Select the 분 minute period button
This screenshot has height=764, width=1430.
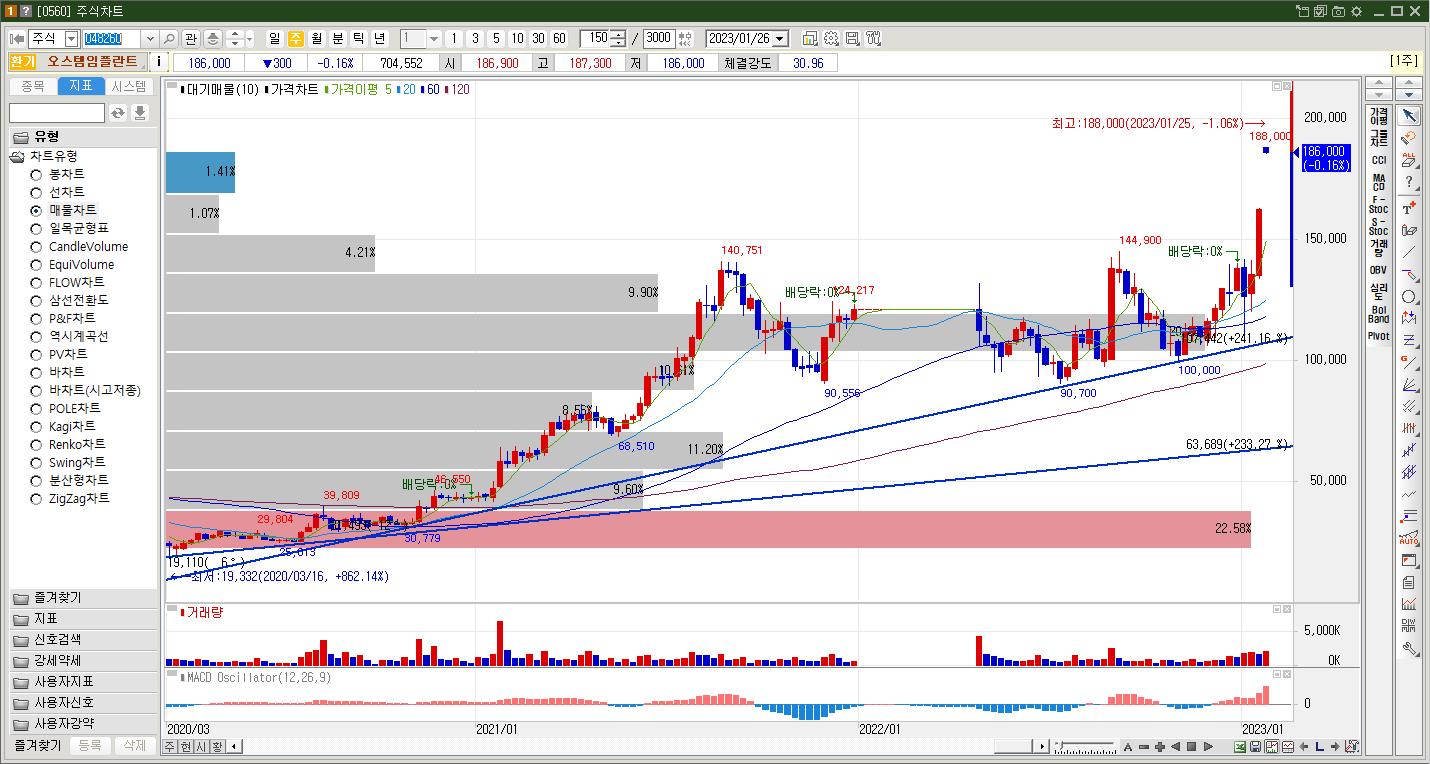coord(337,38)
